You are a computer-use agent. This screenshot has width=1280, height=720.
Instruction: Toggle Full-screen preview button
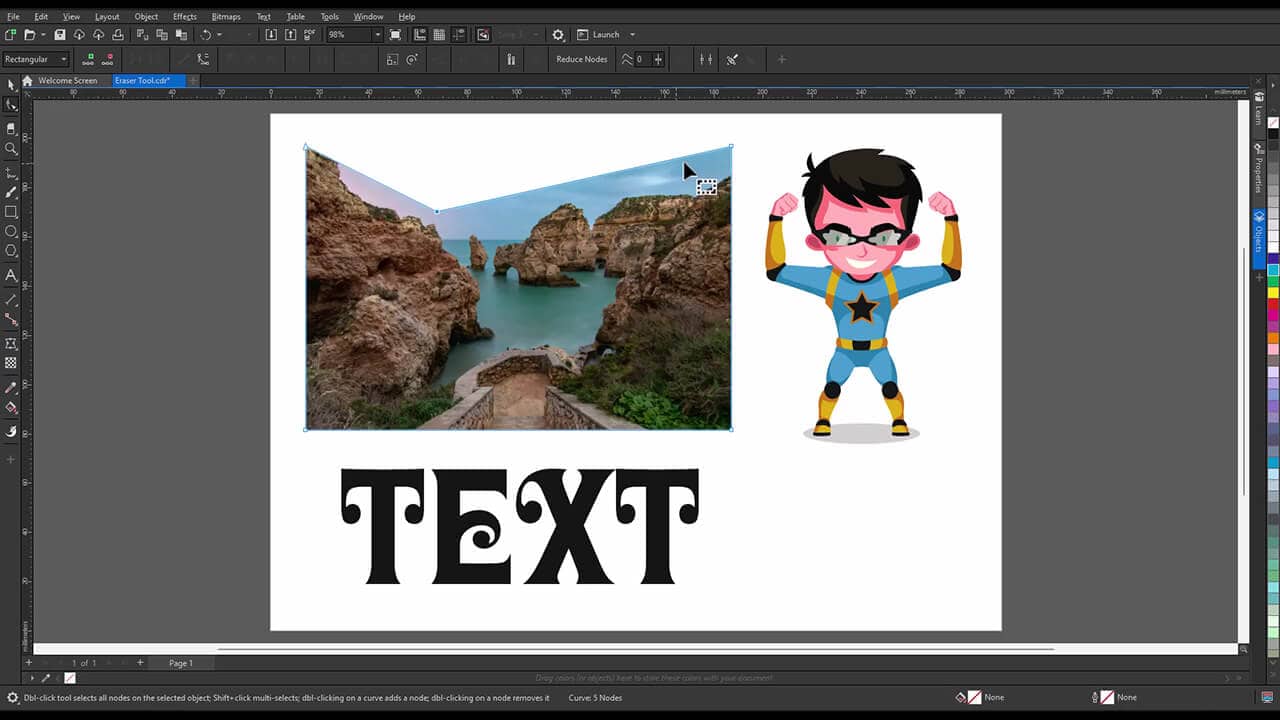click(x=395, y=35)
